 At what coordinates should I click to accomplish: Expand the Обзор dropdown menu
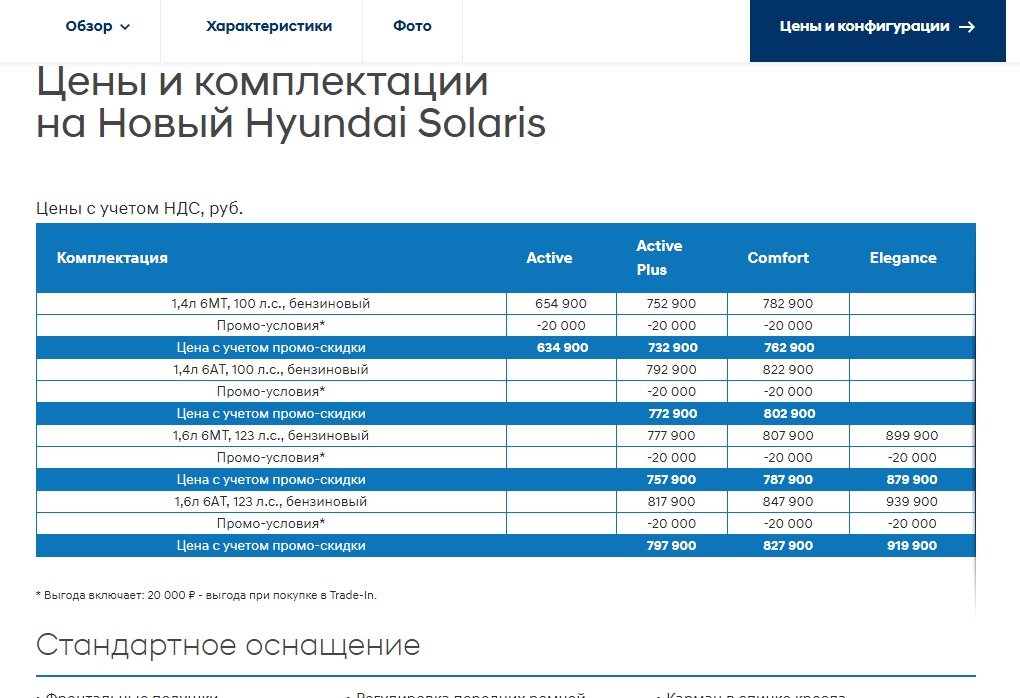coord(98,27)
